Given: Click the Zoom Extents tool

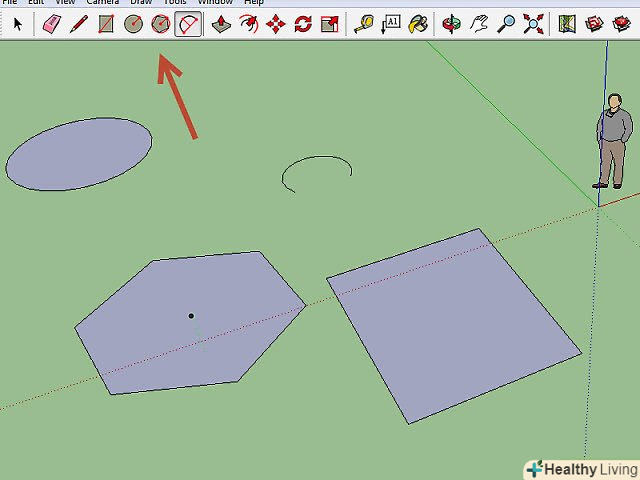Looking at the screenshot, I should [533, 24].
